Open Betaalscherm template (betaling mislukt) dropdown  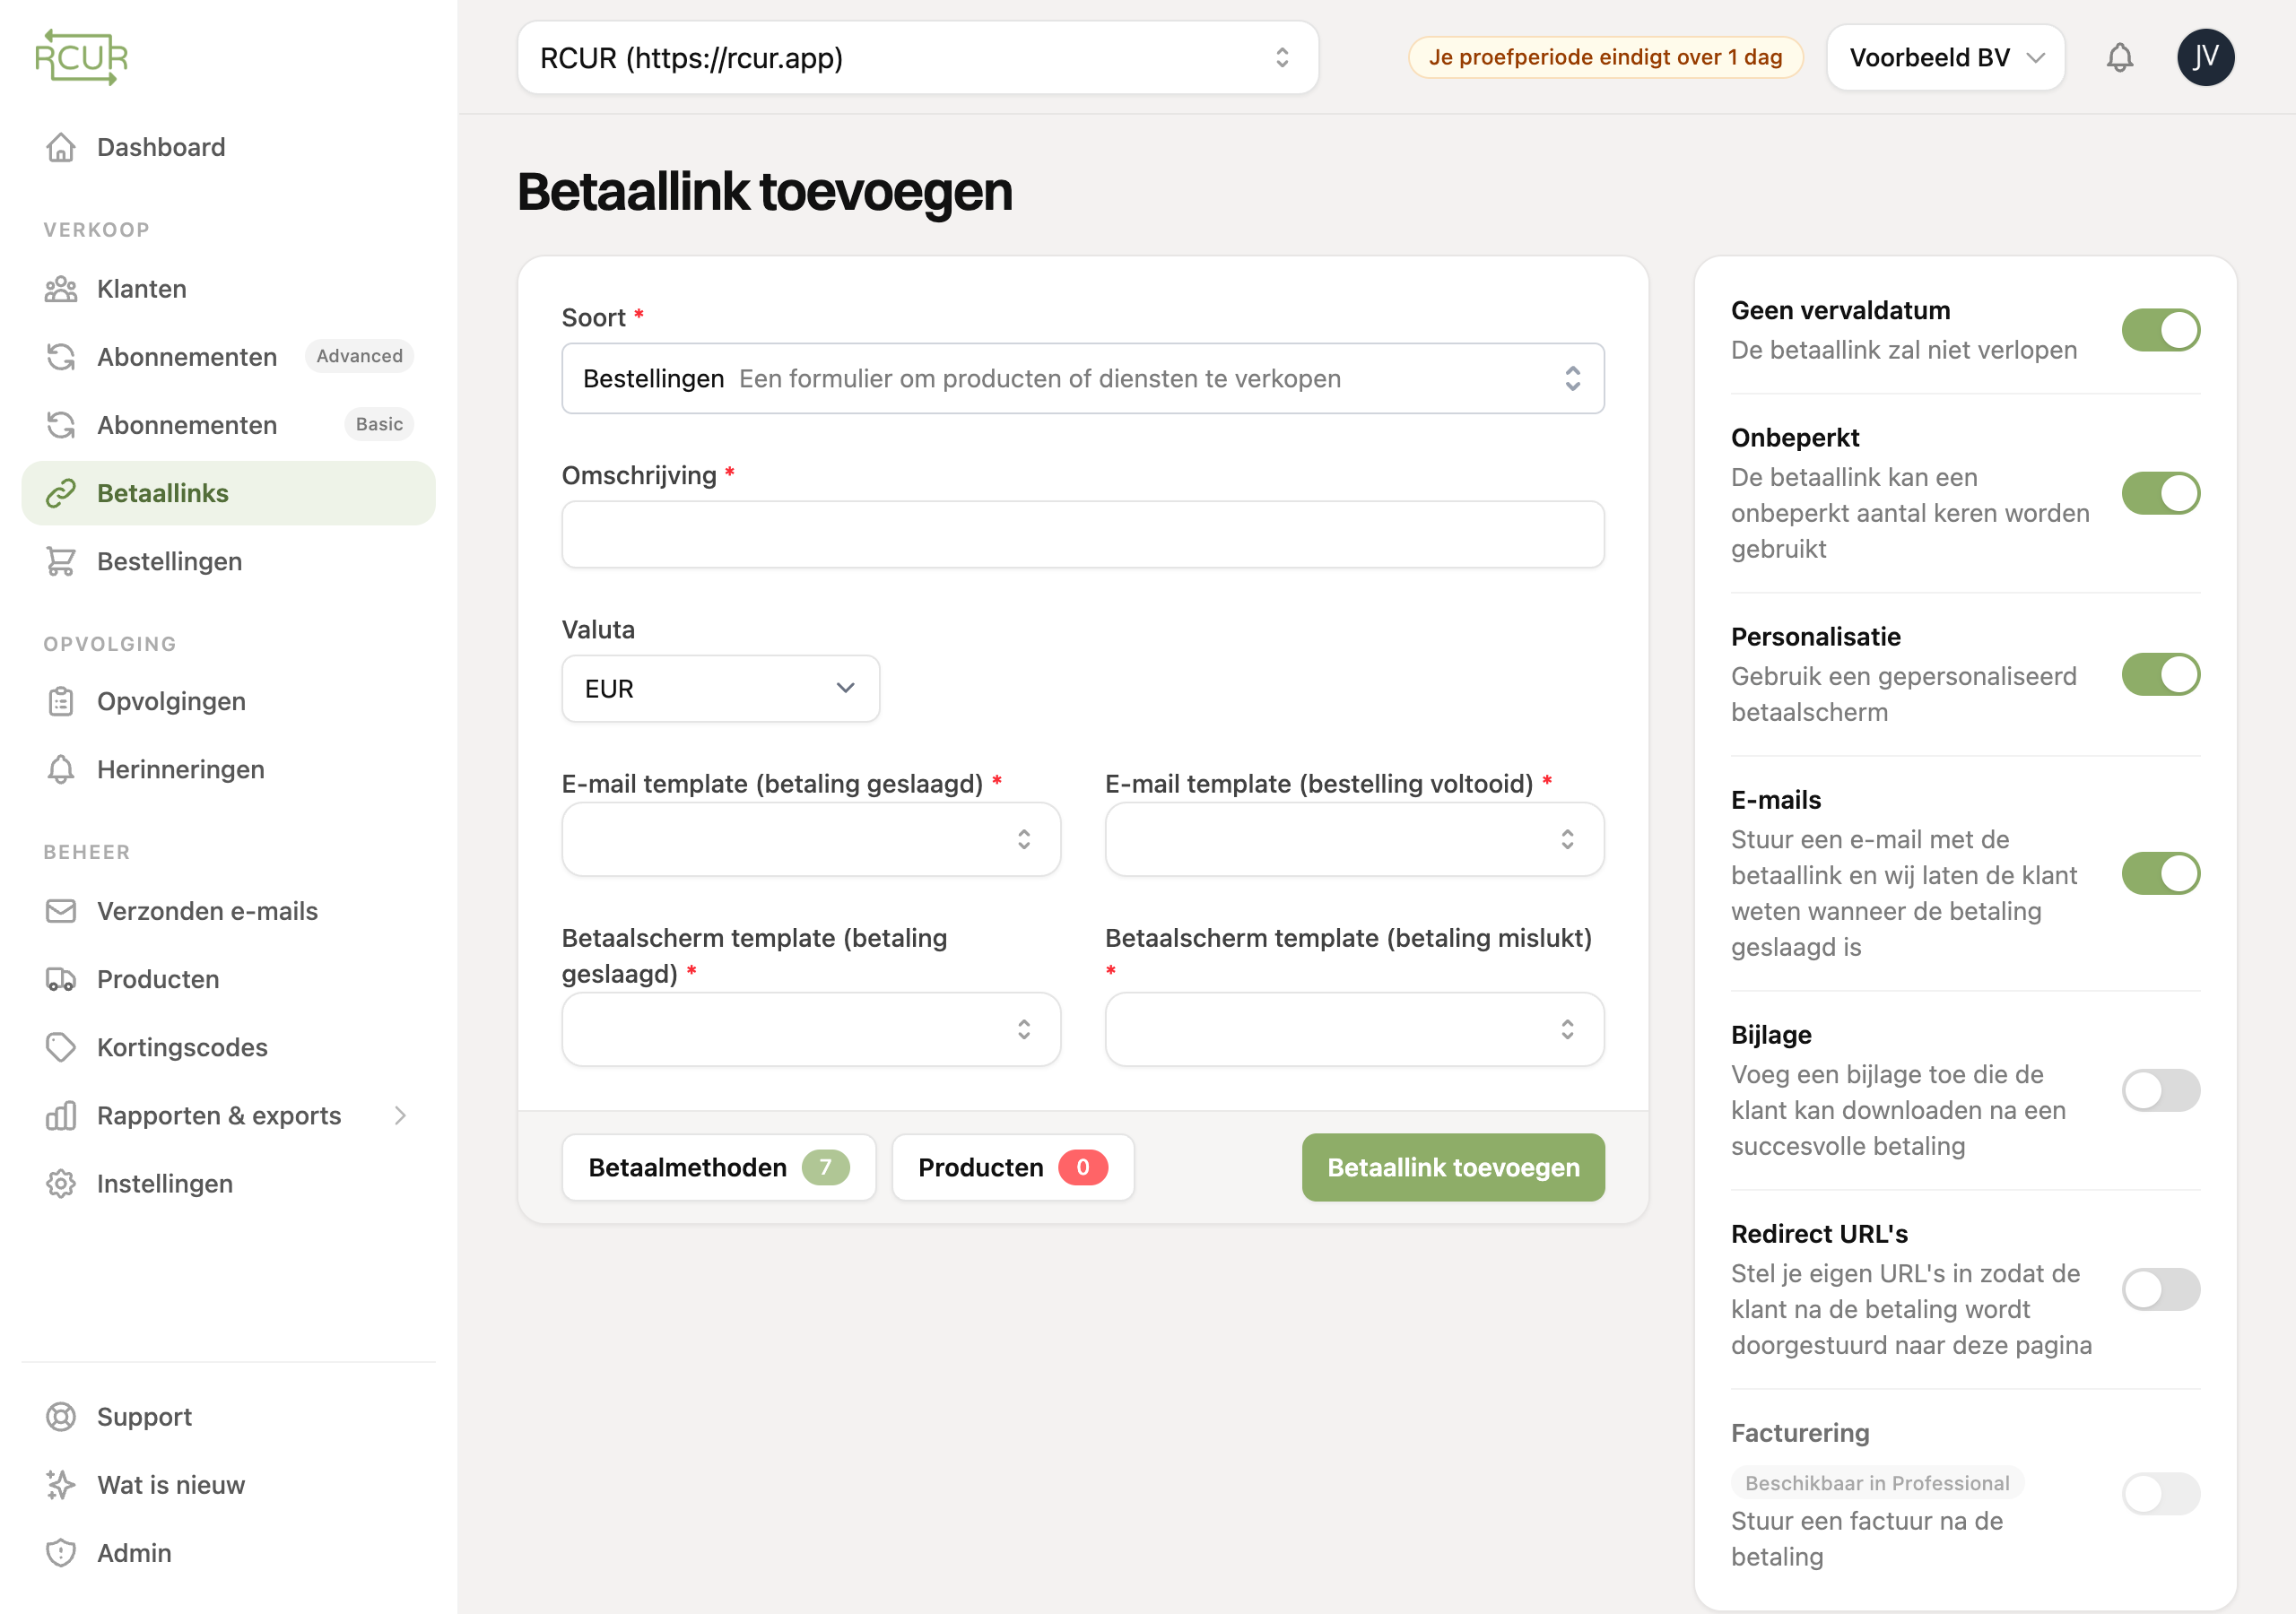point(1354,1029)
